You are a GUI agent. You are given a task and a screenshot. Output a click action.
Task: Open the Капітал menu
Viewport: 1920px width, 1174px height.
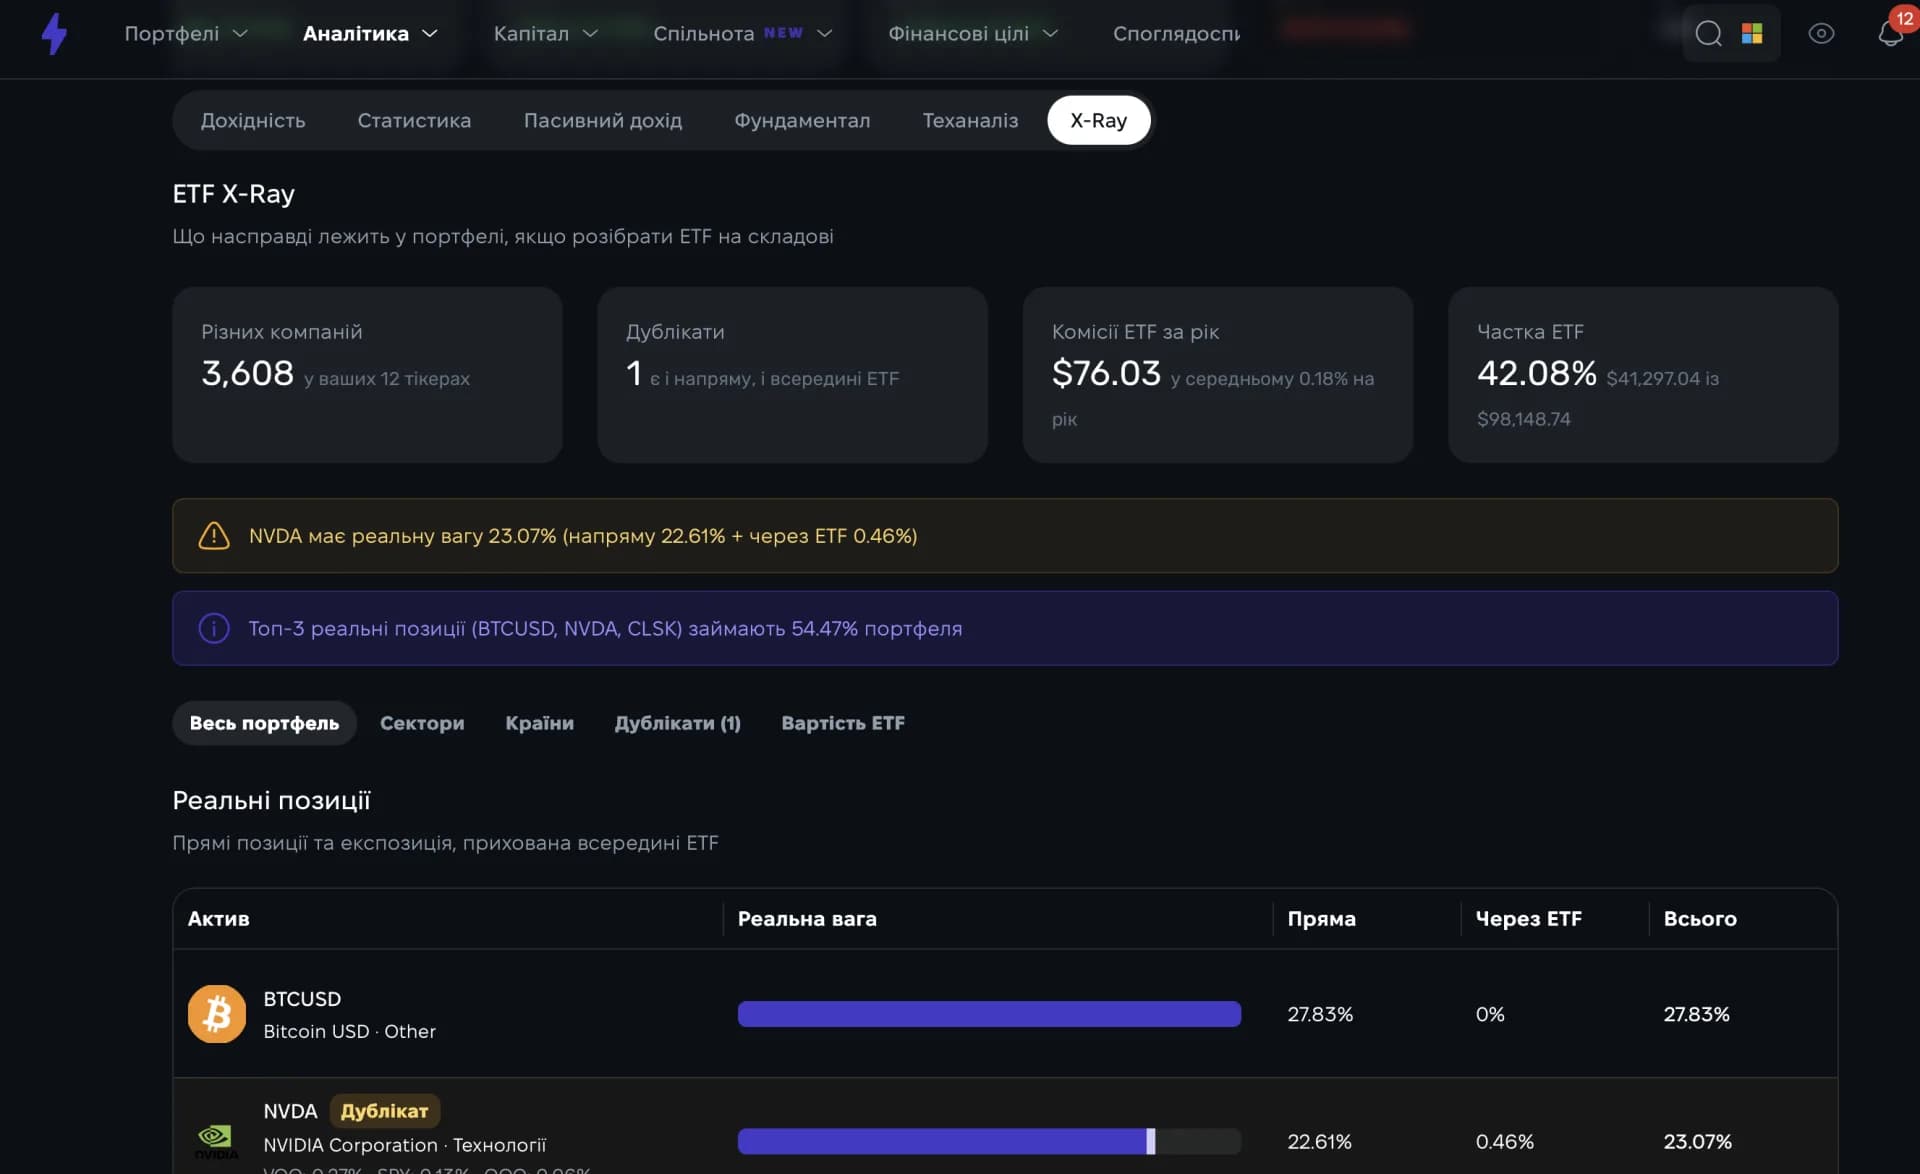(x=531, y=34)
